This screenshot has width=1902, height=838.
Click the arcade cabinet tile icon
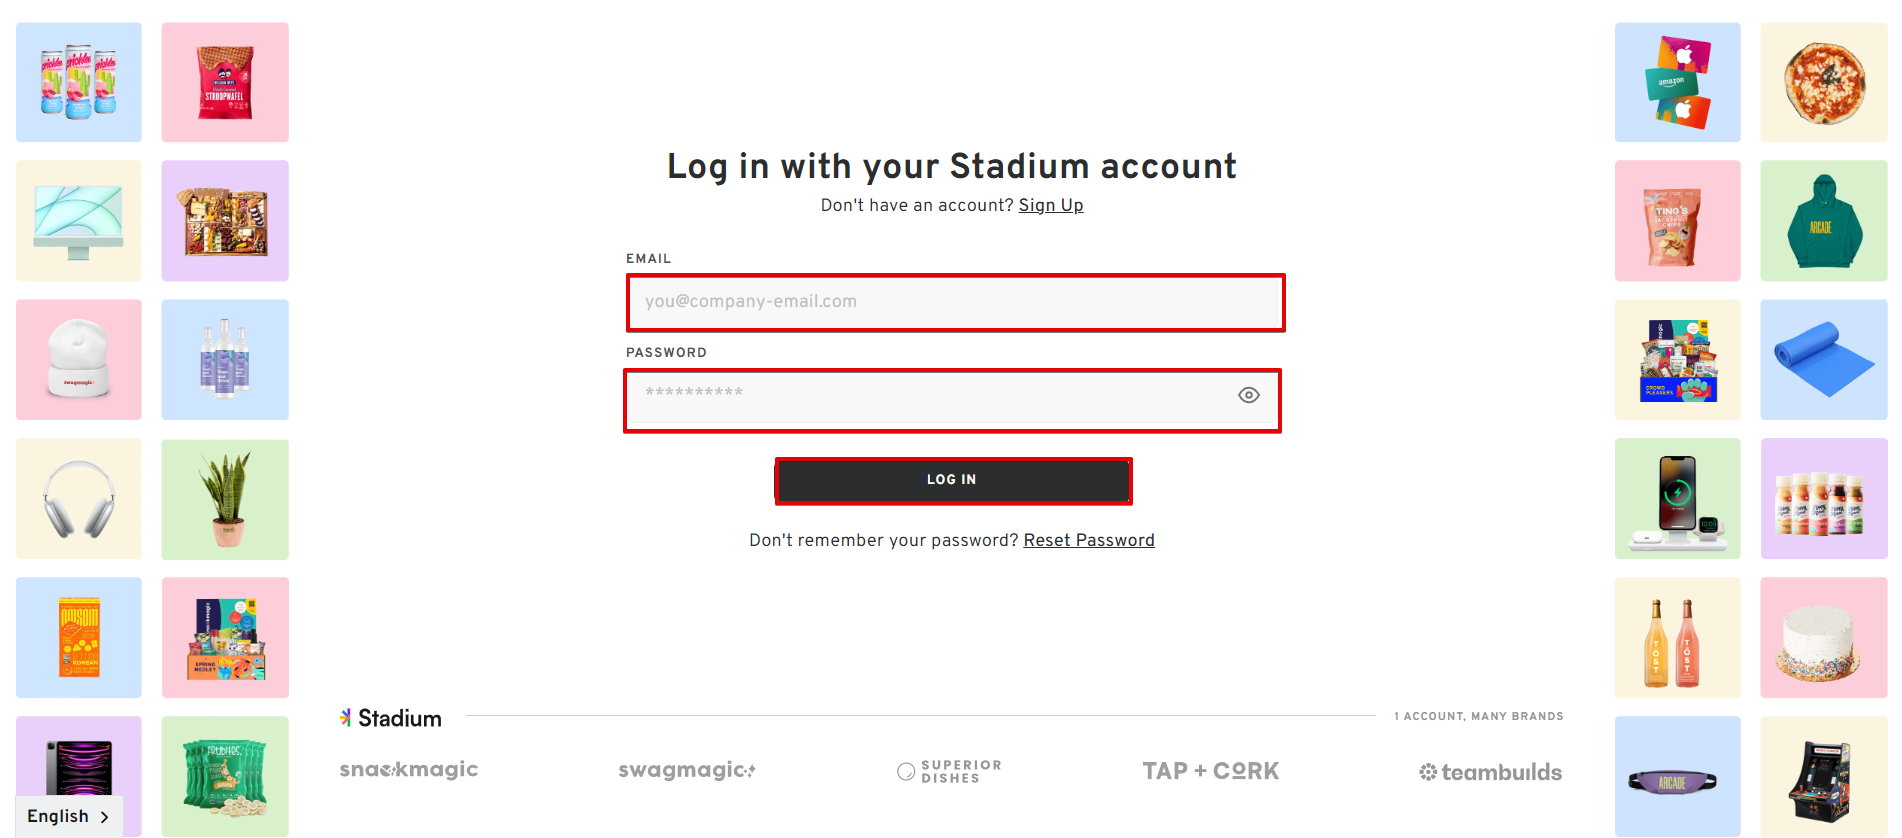pos(1823,776)
